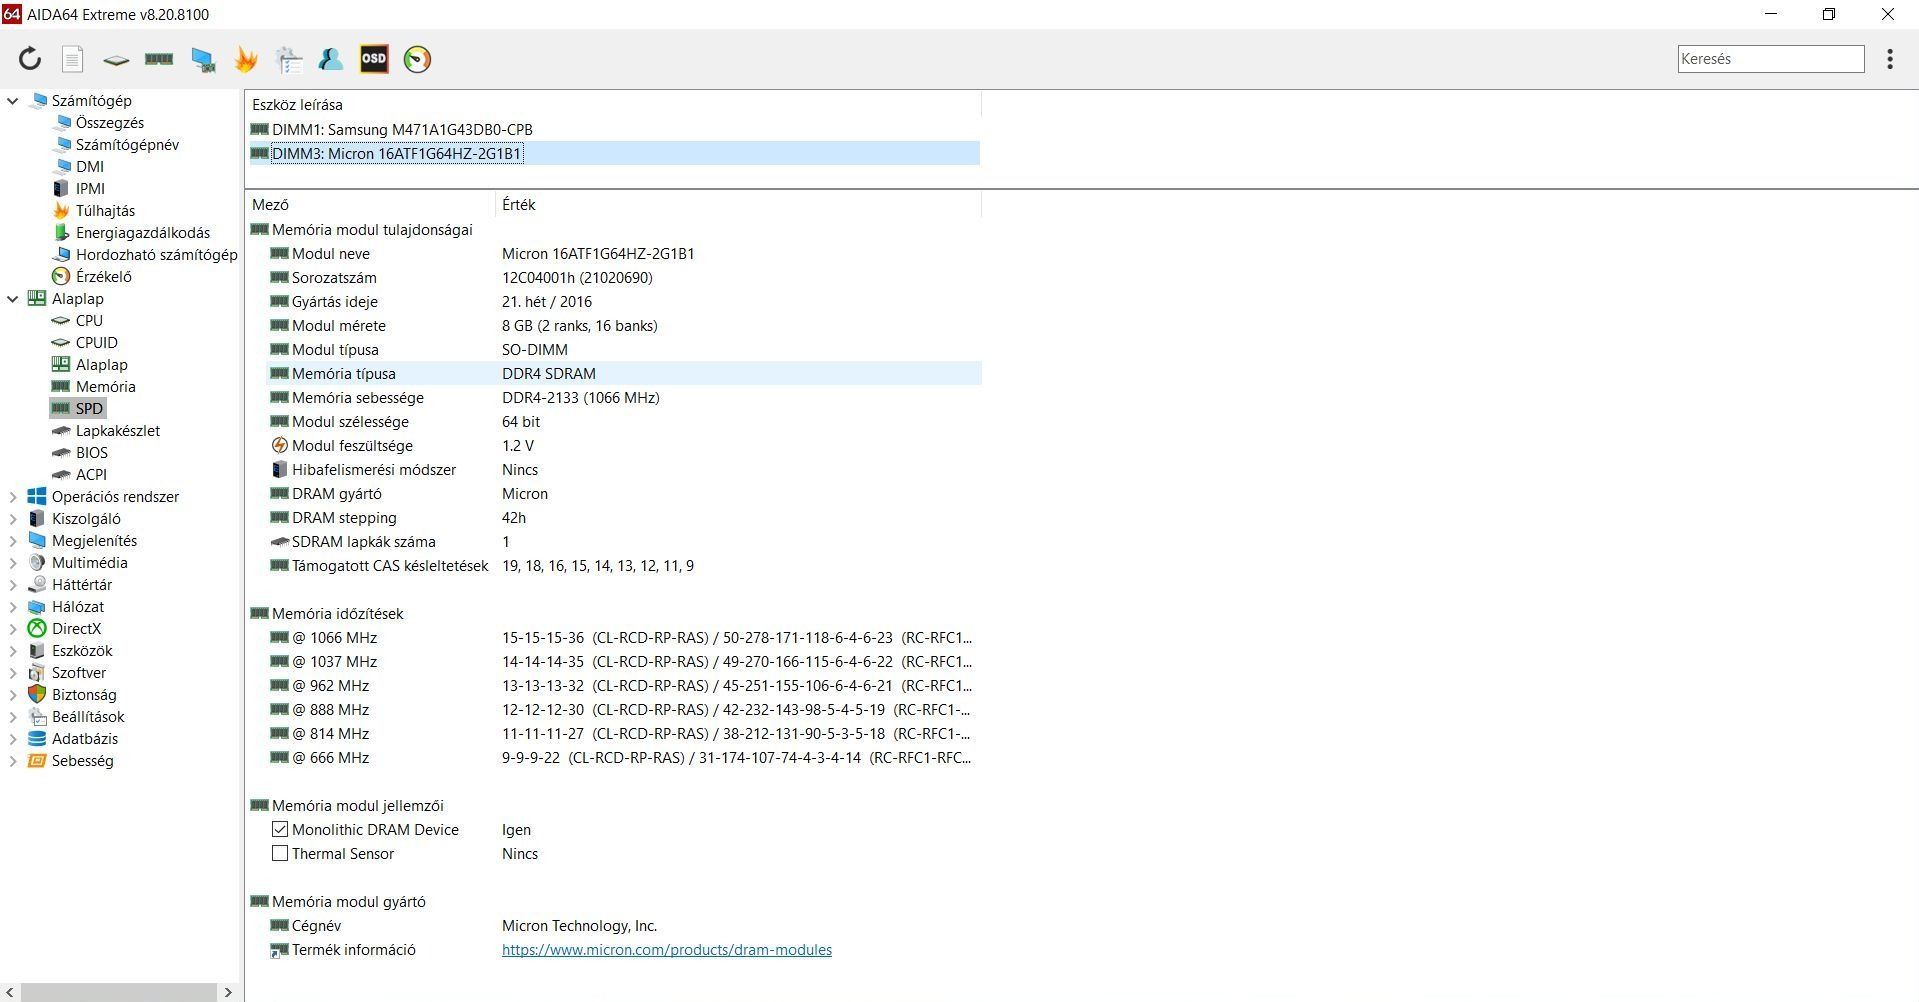Expand the Eszközök tree node

(13, 651)
